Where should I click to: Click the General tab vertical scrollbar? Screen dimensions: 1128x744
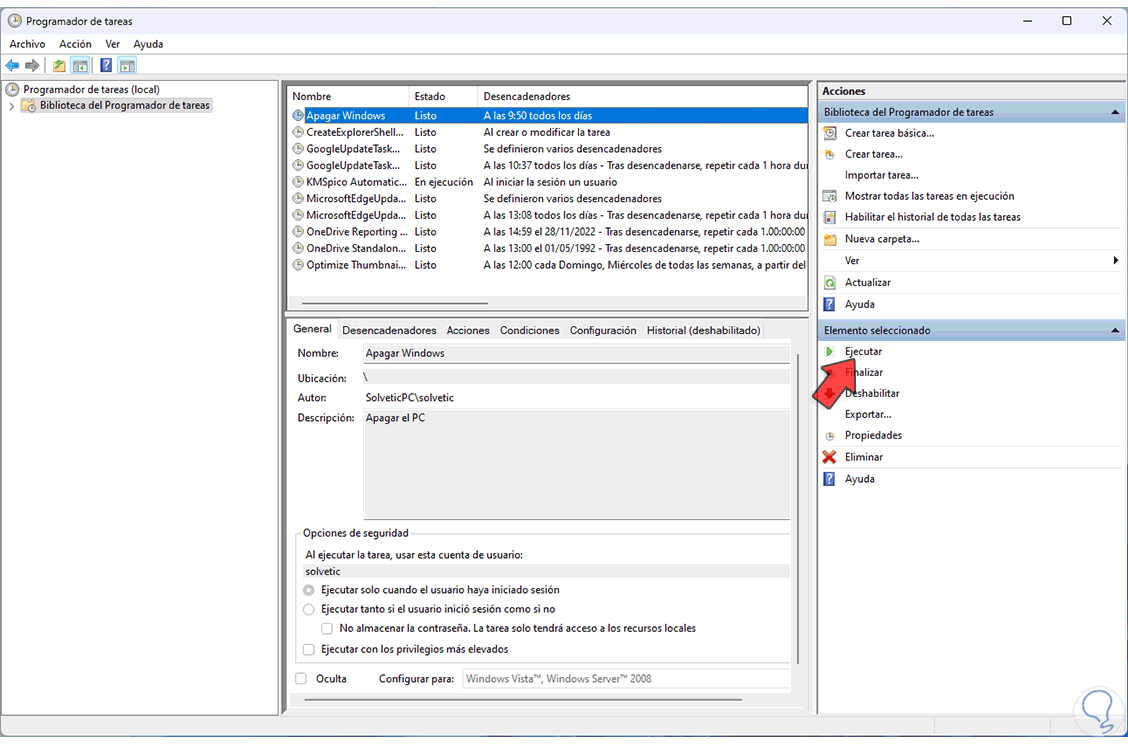coord(798,507)
